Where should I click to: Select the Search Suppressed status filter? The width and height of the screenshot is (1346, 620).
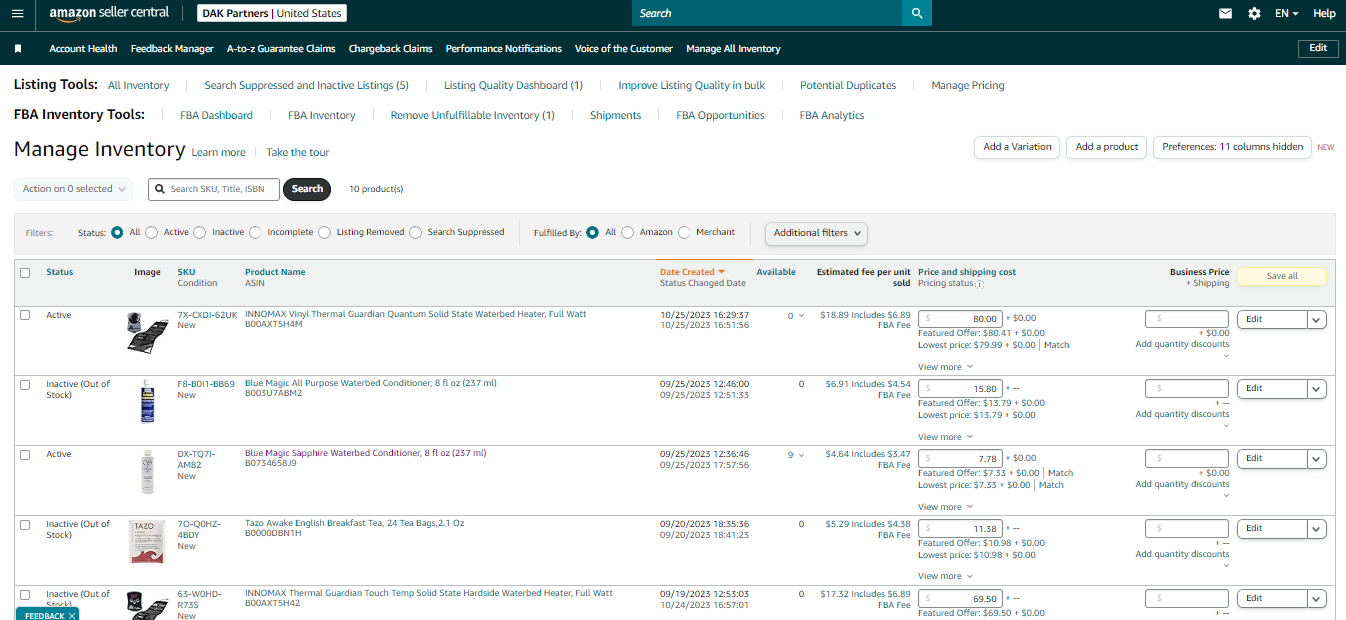(x=415, y=232)
